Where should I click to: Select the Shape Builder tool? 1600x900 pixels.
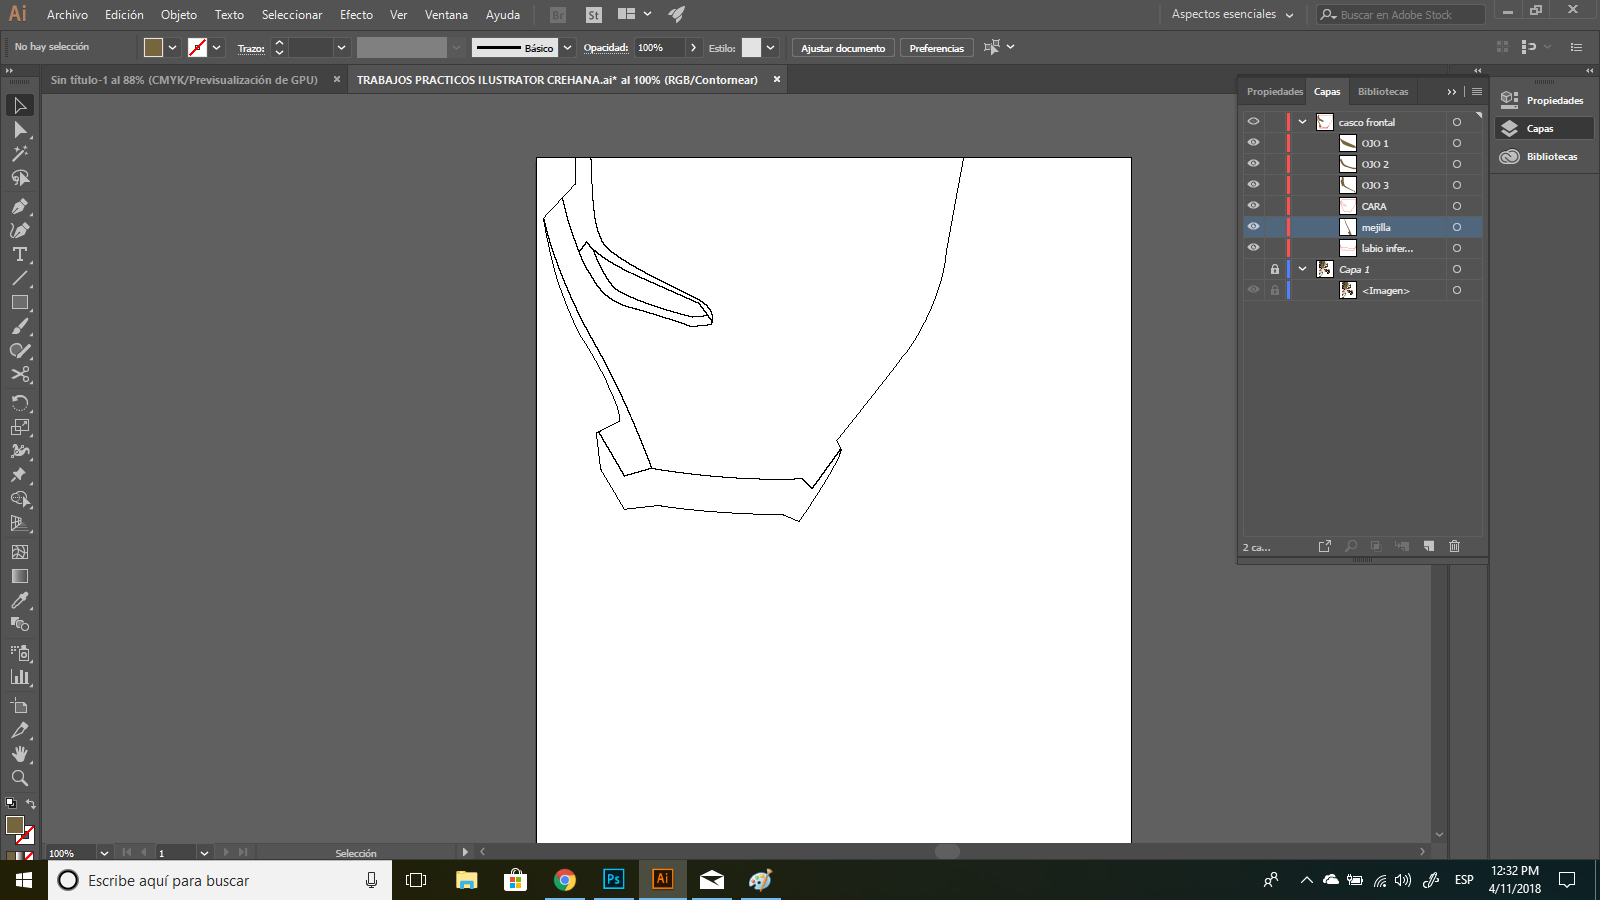pyautogui.click(x=19, y=499)
